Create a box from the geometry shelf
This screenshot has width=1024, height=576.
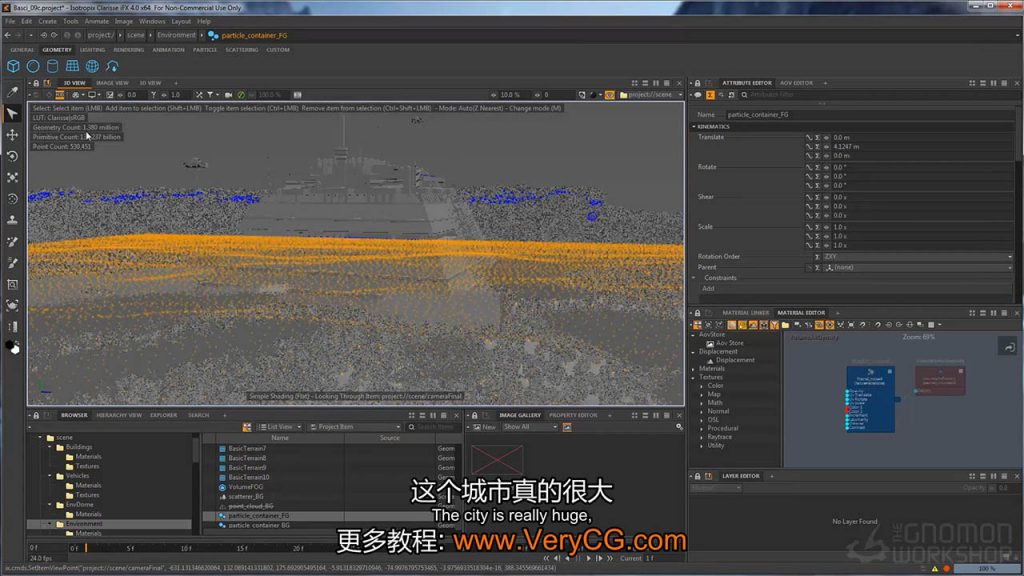(13, 66)
